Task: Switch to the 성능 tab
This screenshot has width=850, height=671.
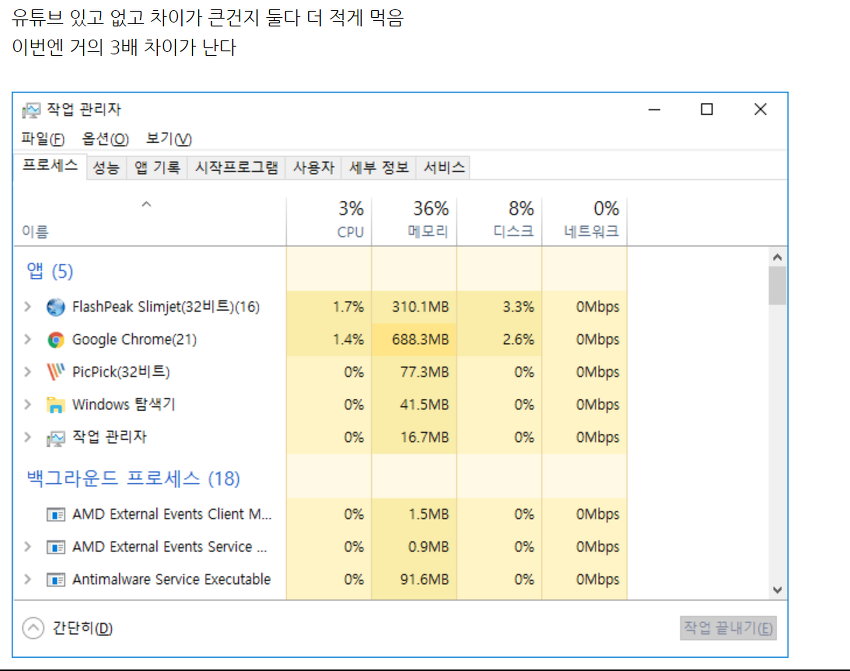Action: coord(106,167)
